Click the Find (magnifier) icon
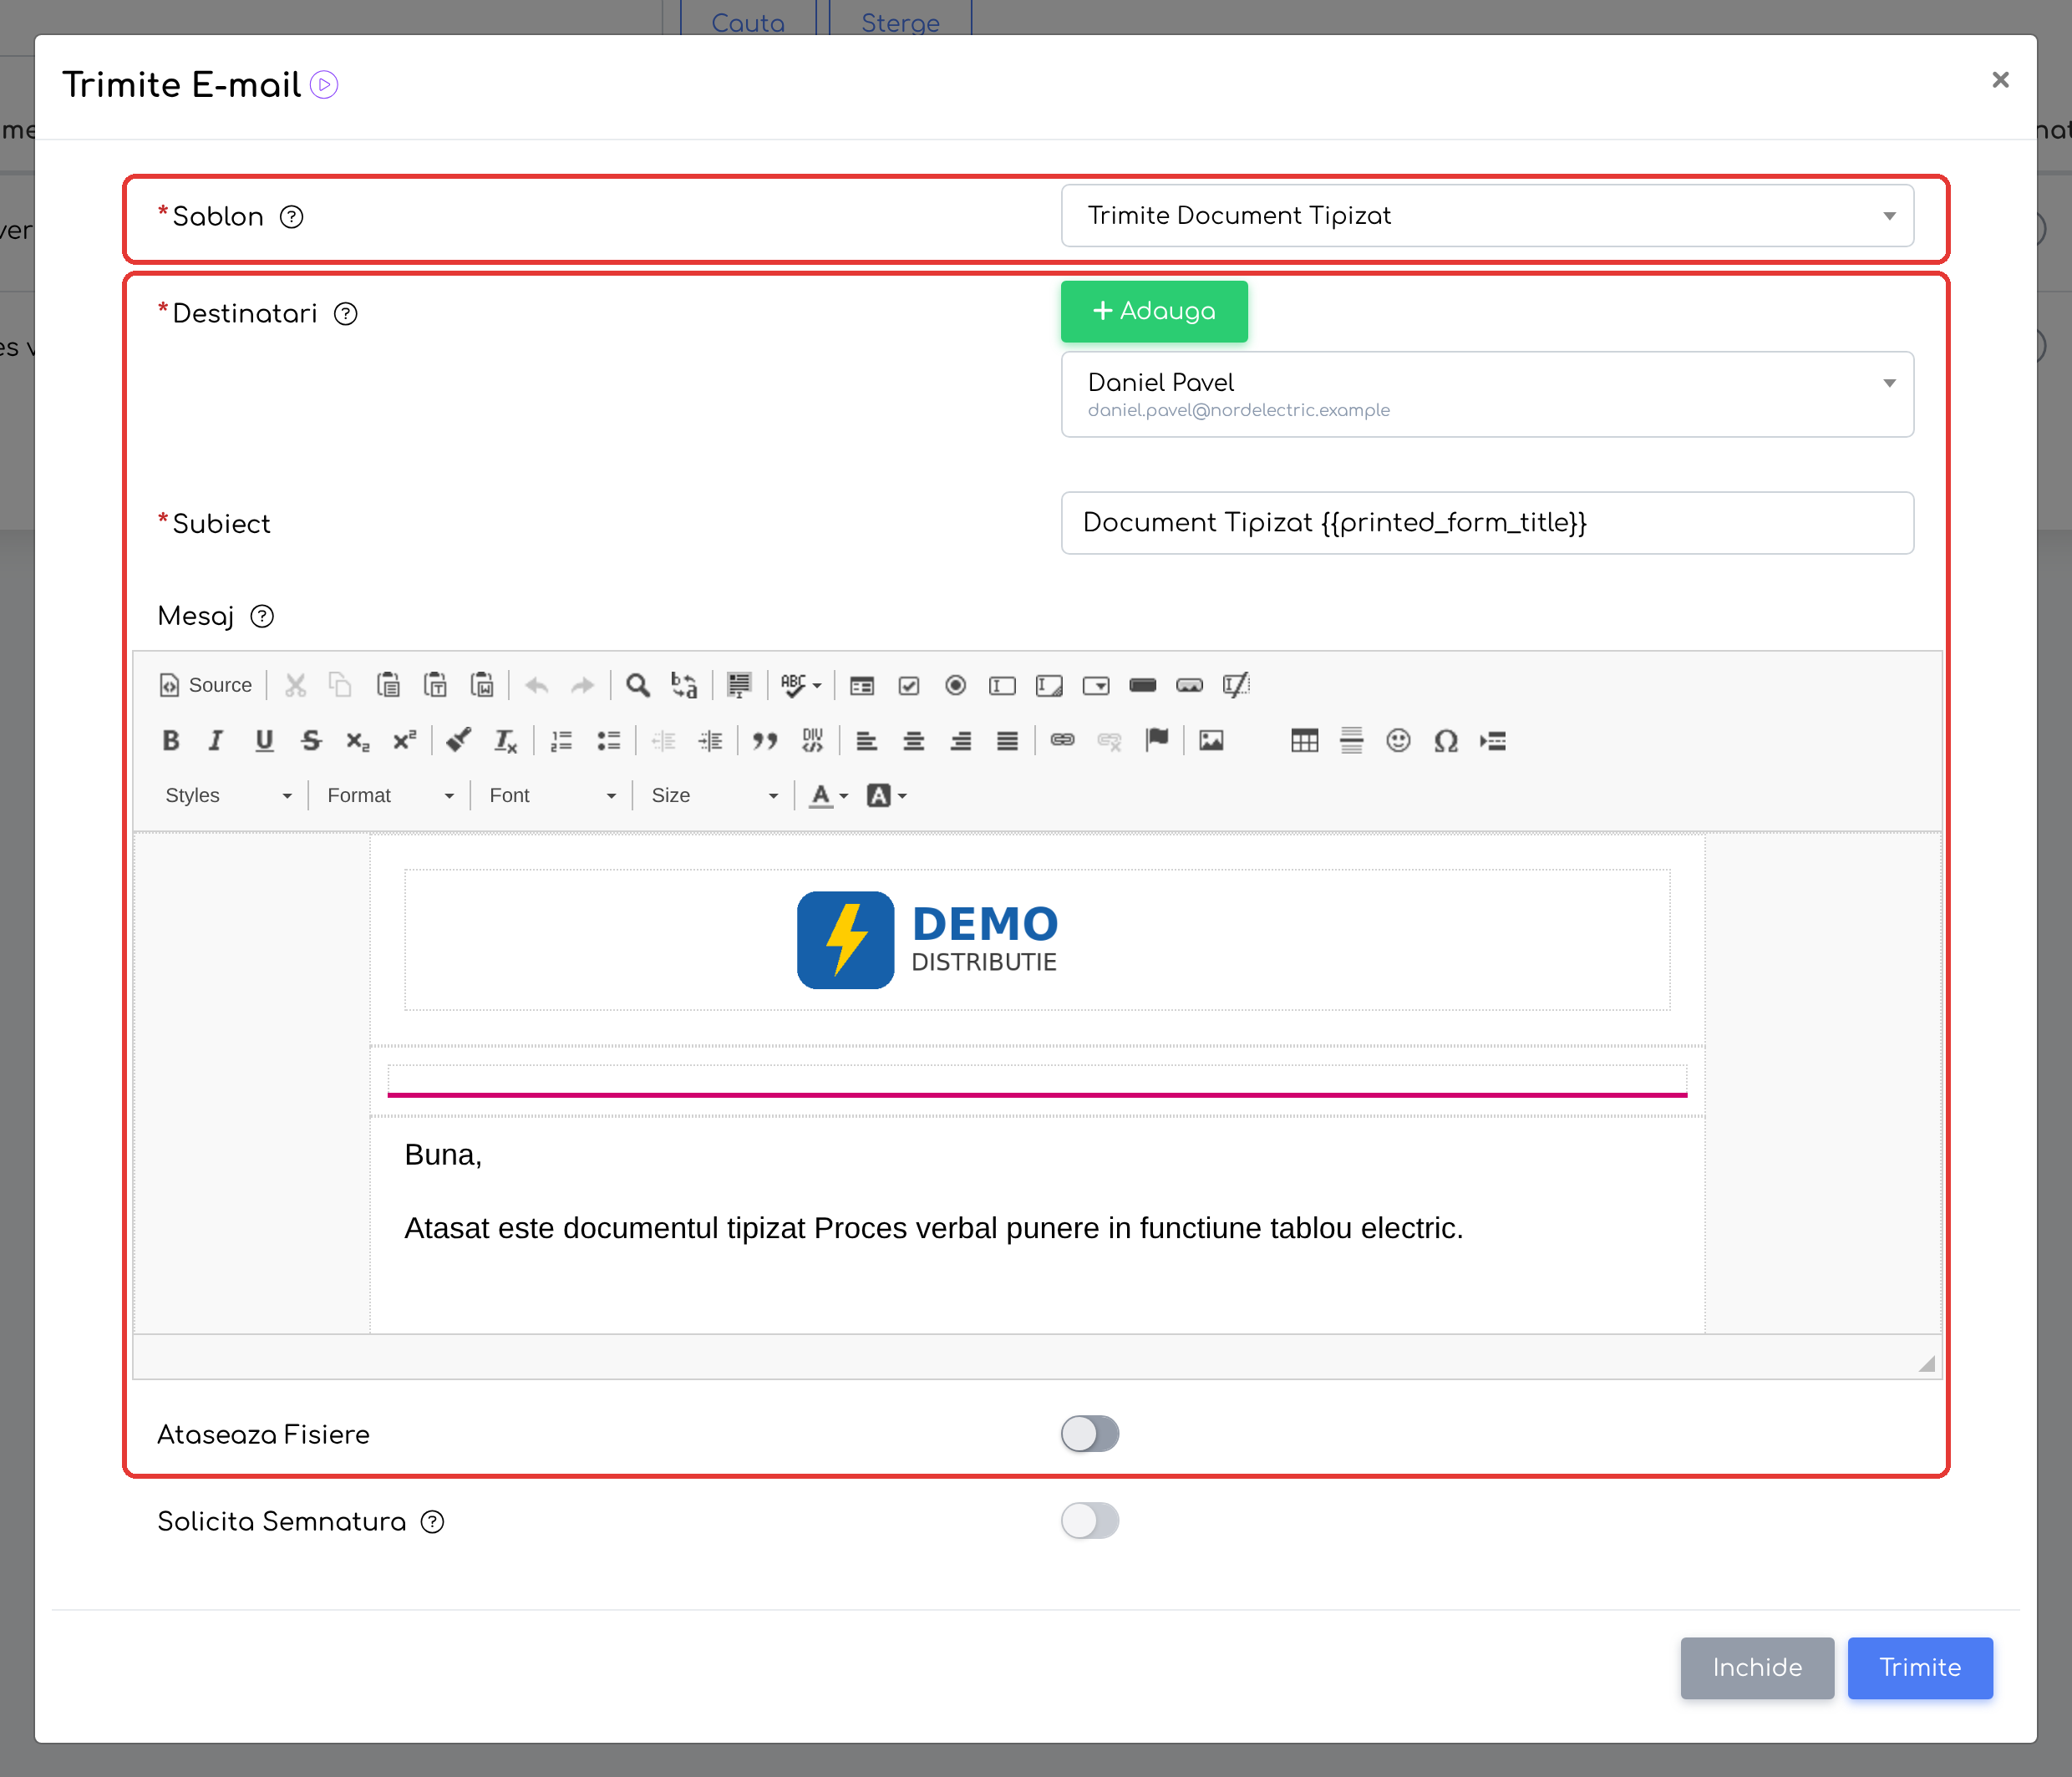Screen dimensions: 2072x1777 [638, 685]
